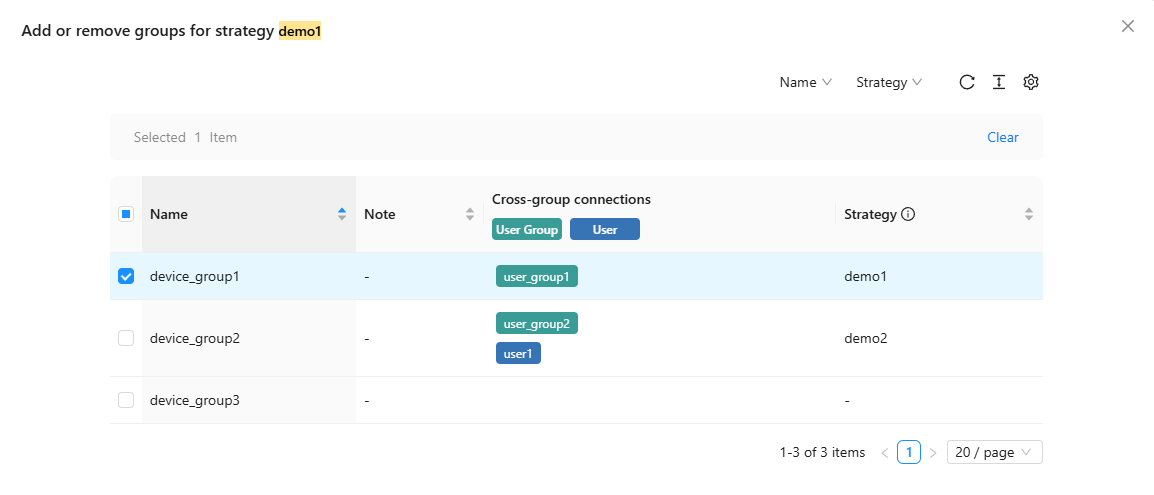Image resolution: width=1154 pixels, height=495 pixels.
Task: Open the 20 / page size dropdown
Action: (994, 453)
